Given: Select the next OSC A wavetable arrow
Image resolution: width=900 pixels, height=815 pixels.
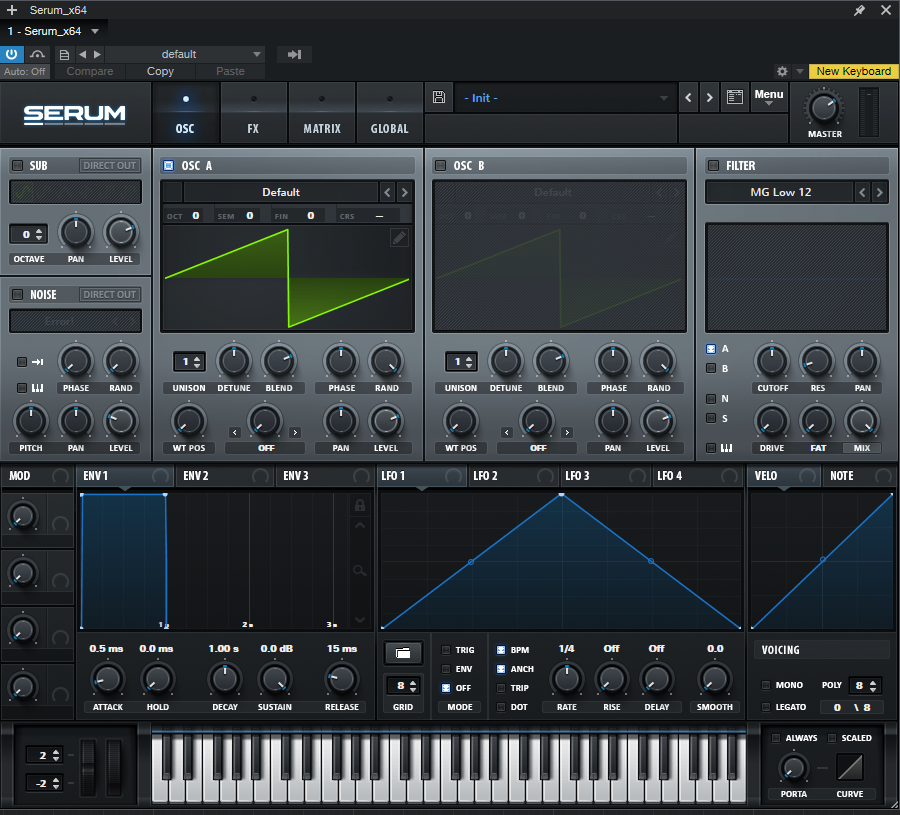Looking at the screenshot, I should point(405,192).
